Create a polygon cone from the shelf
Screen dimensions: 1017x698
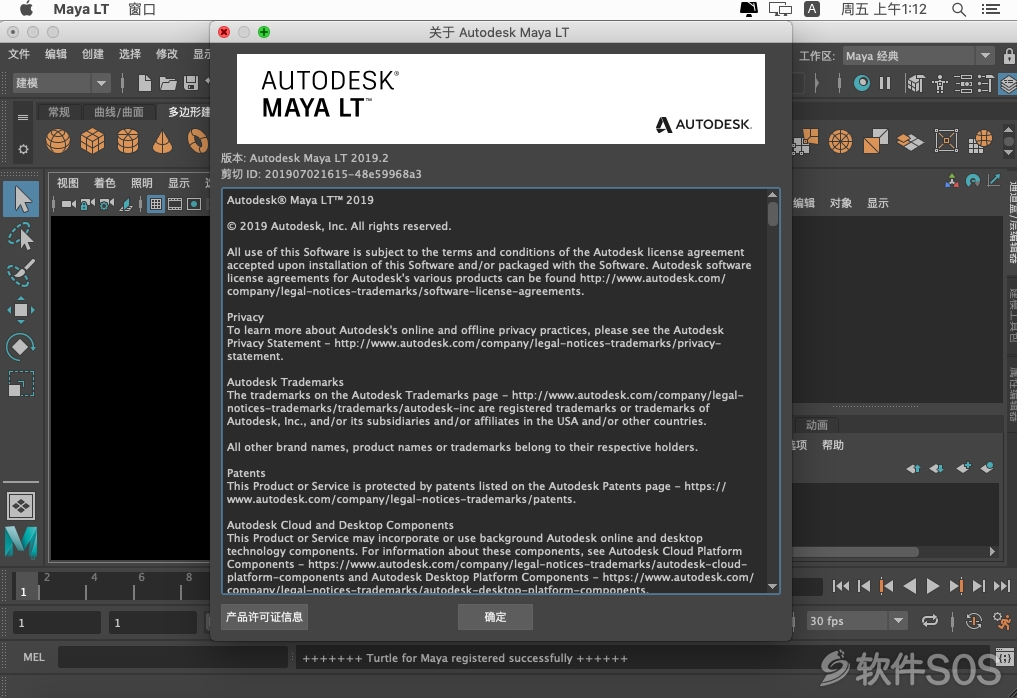point(163,141)
